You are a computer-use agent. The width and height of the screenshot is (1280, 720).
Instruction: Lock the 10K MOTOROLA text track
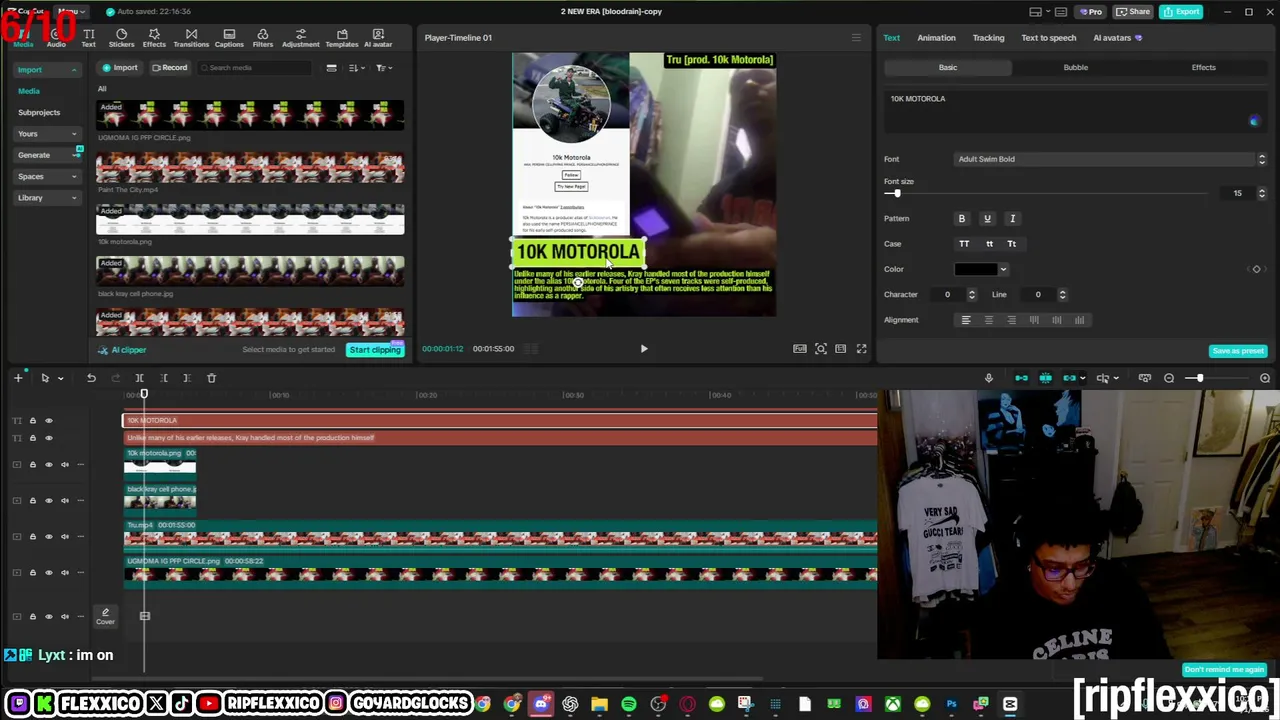(32, 421)
